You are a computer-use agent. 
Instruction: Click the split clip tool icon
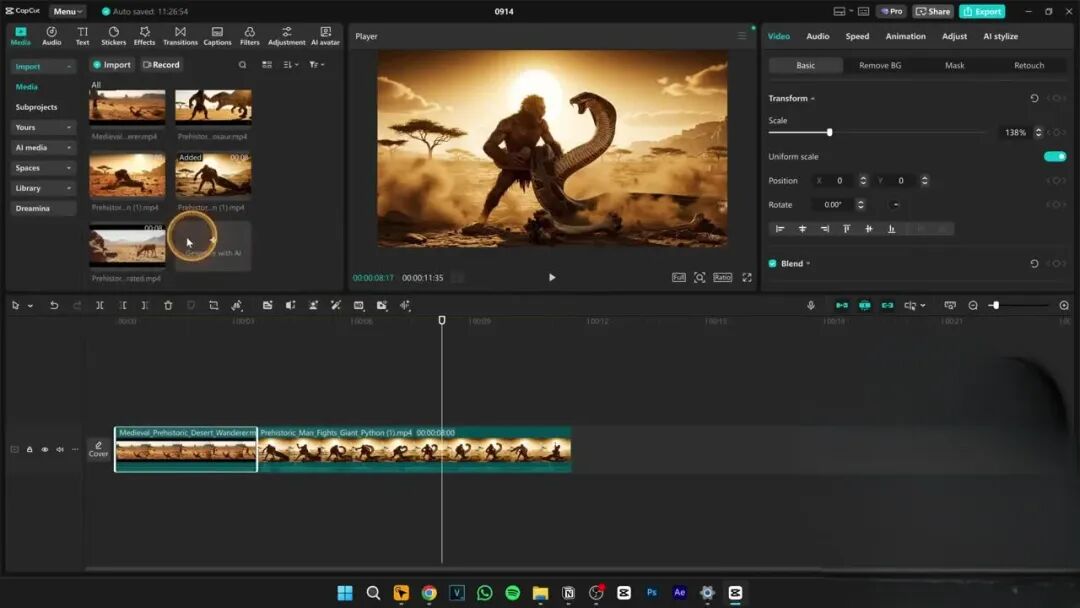coord(100,305)
